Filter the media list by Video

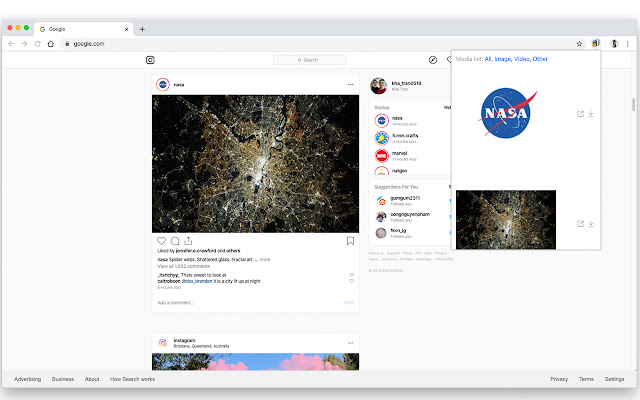(x=522, y=59)
